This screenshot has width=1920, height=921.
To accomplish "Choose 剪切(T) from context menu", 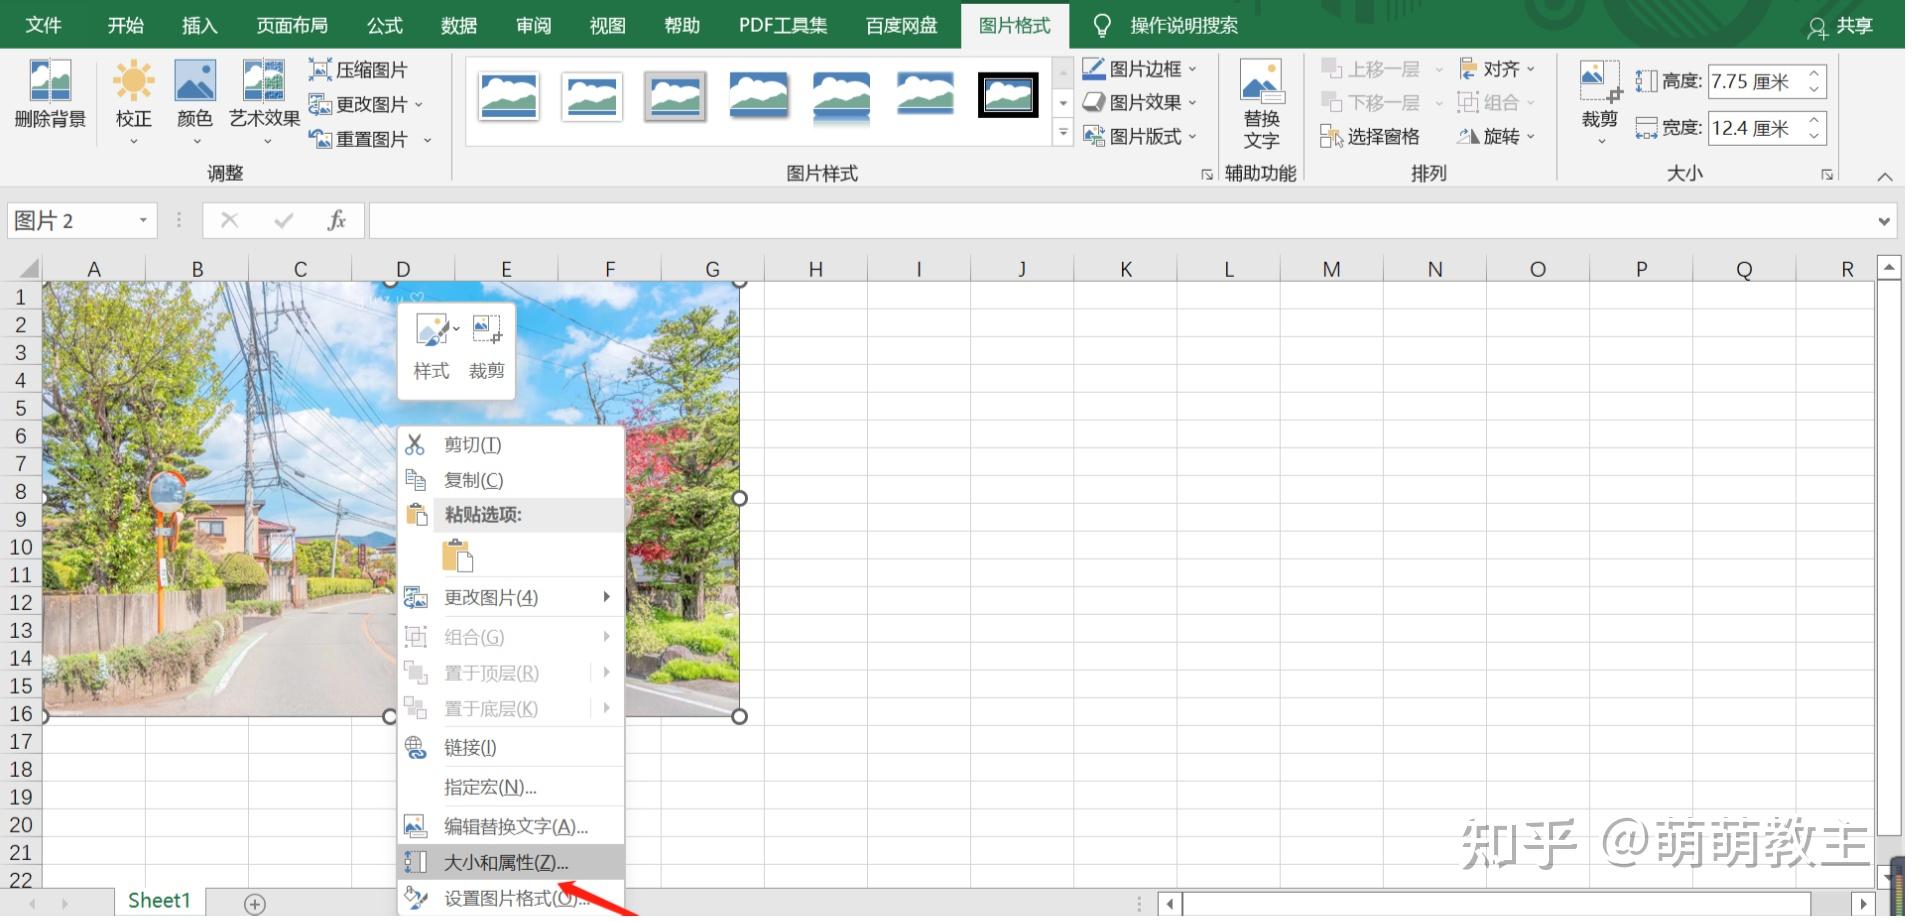I will coord(511,444).
